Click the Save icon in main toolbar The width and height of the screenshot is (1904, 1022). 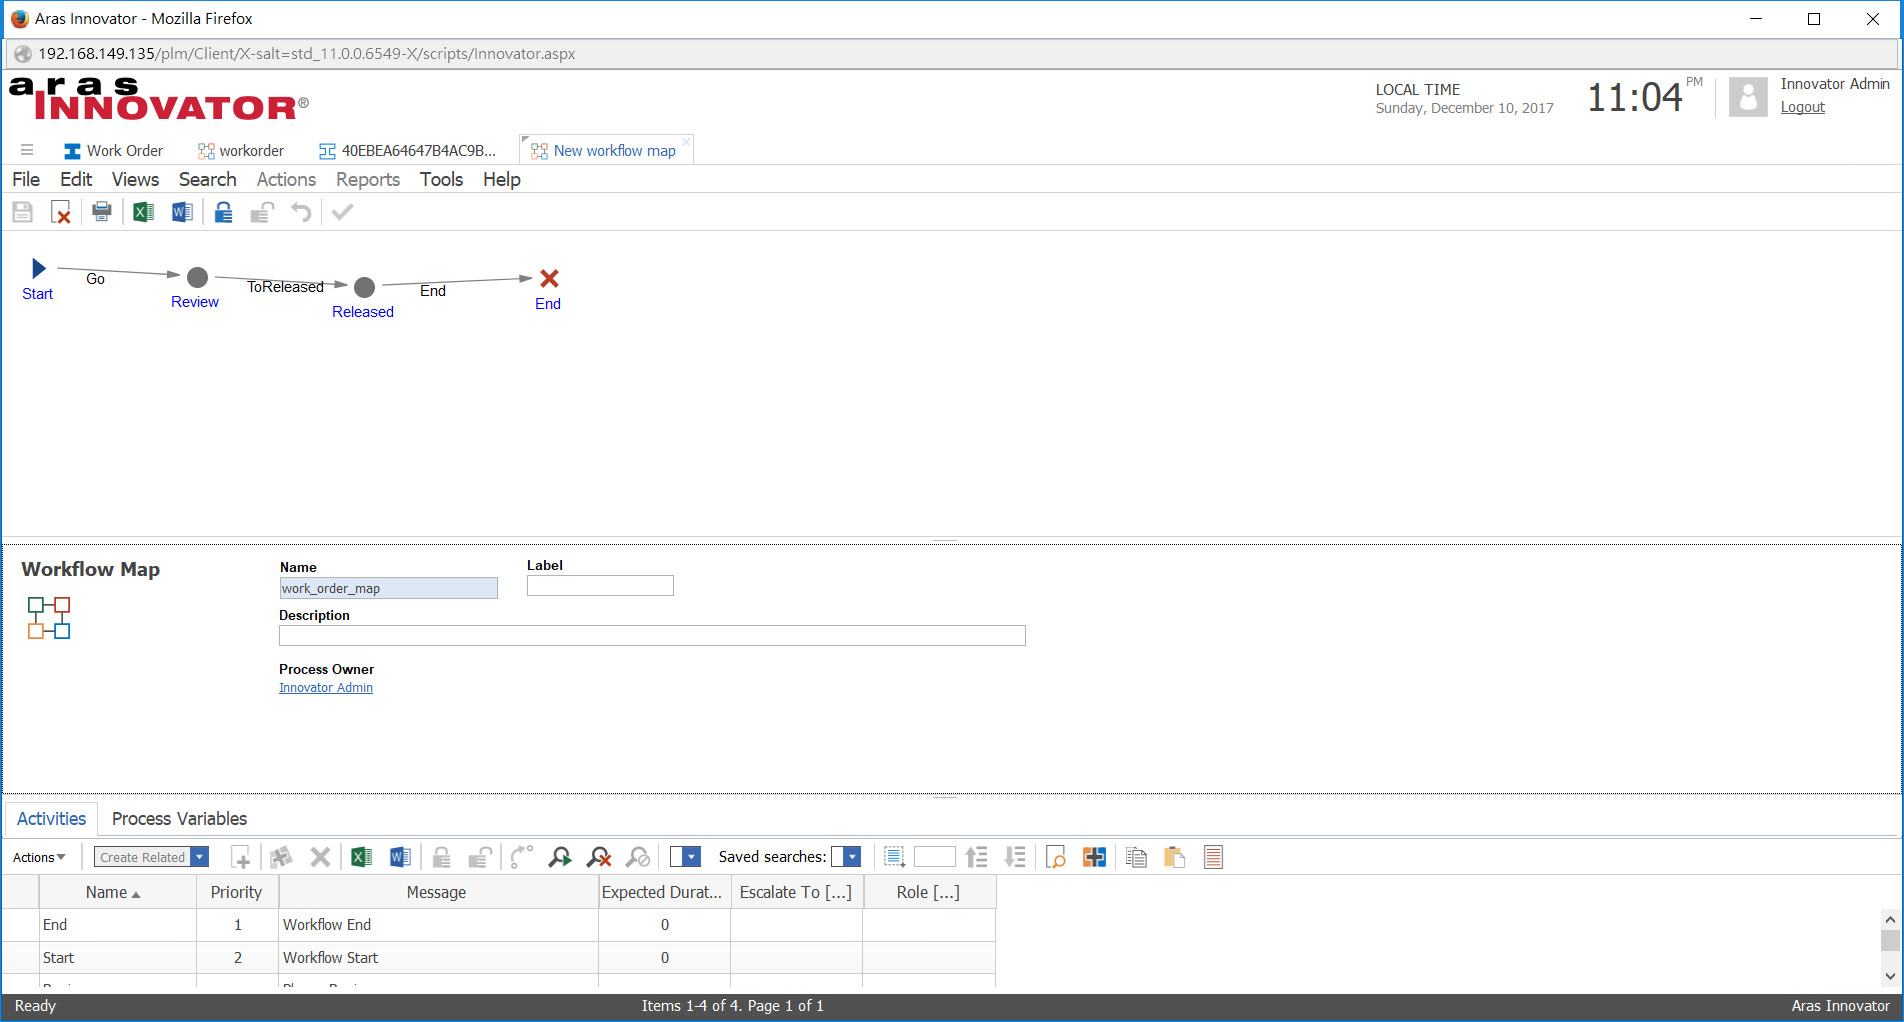pos(22,212)
